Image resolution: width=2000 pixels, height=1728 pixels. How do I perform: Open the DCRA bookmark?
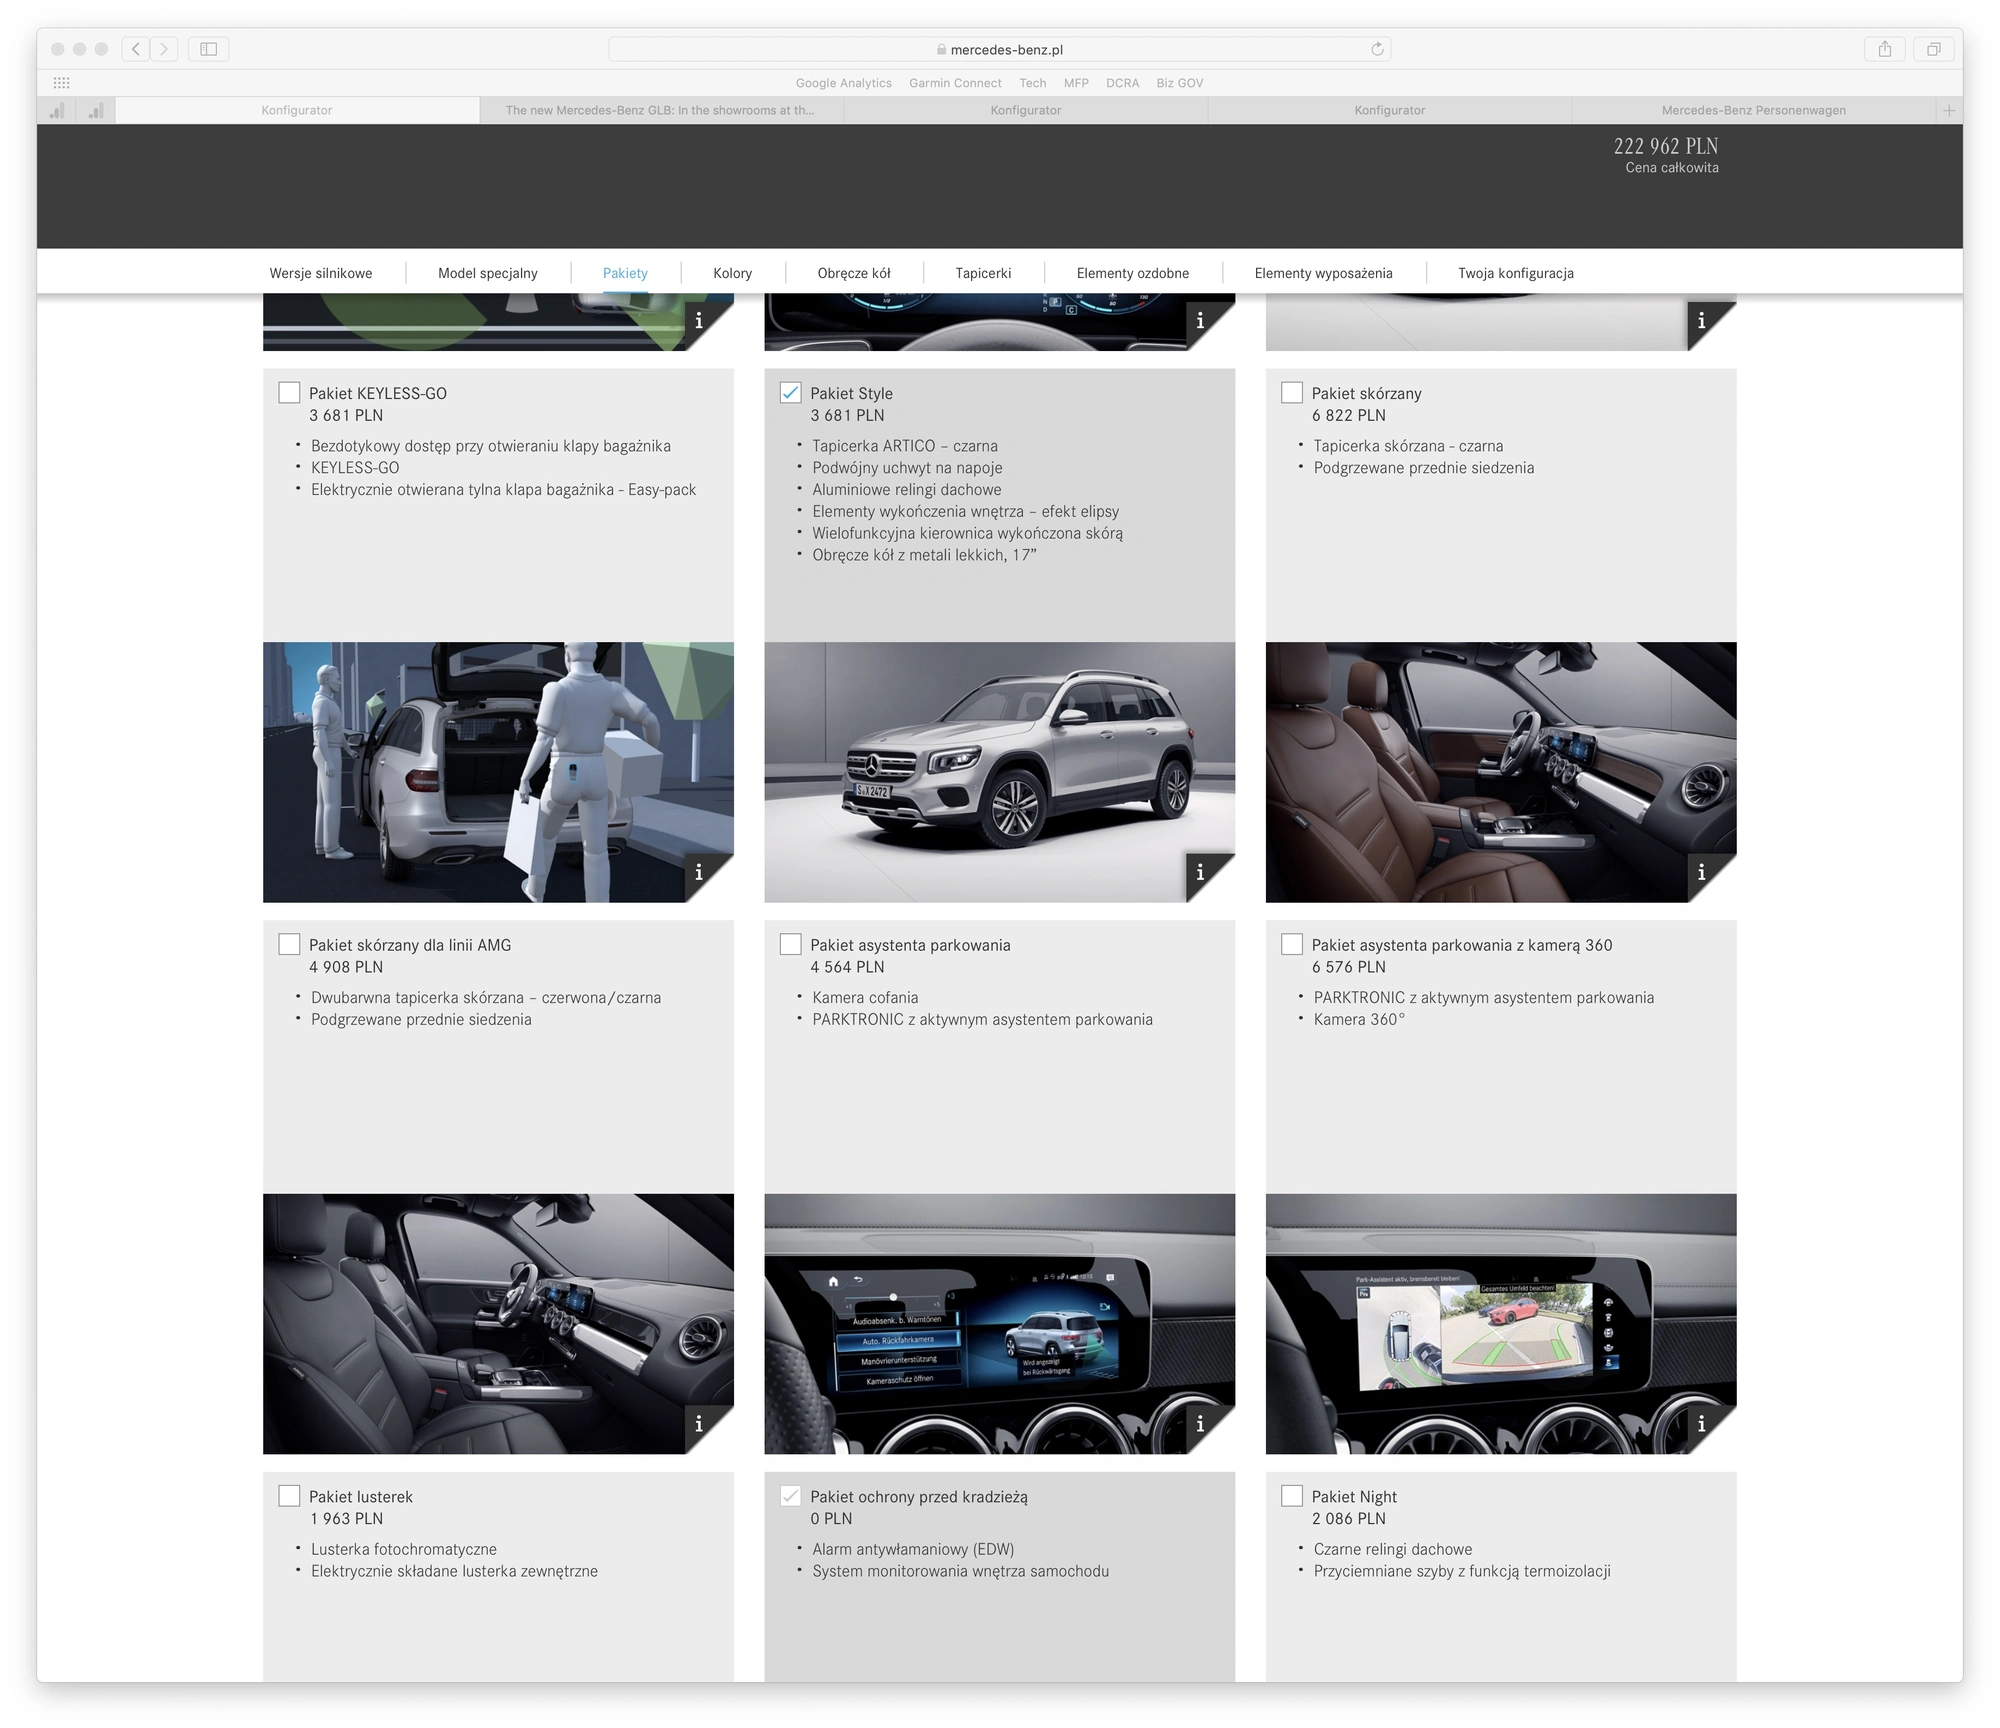[x=1123, y=83]
